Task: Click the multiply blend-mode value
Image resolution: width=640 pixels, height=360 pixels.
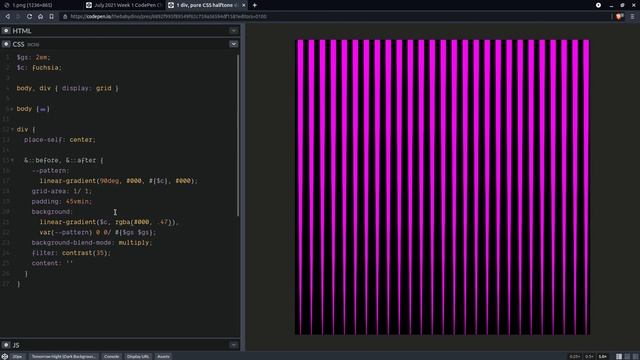Action: (134, 243)
